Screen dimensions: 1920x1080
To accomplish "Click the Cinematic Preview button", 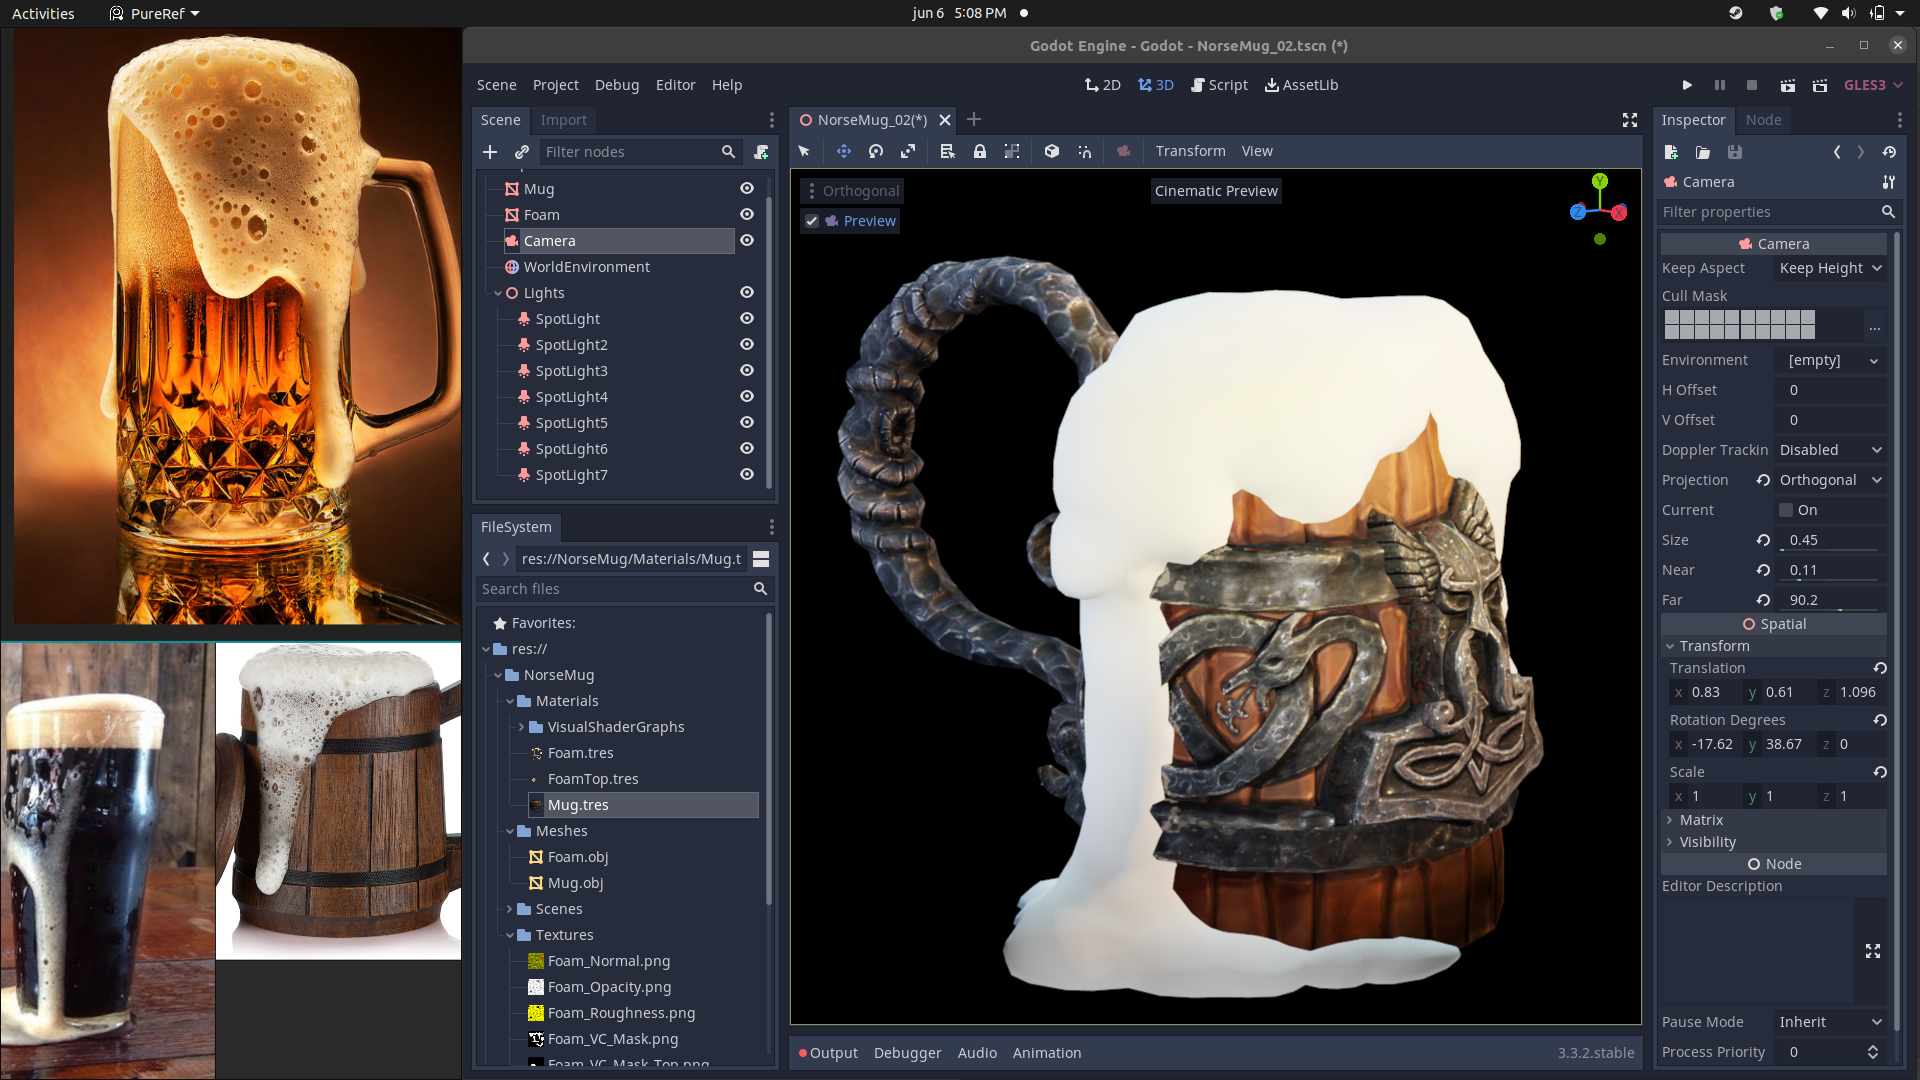I will (x=1216, y=191).
